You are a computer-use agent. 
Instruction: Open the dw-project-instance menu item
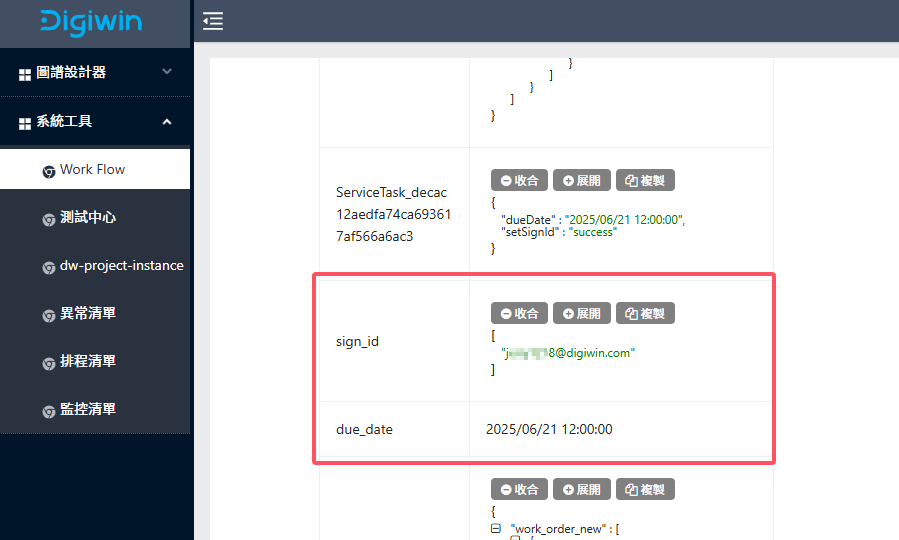pos(121,266)
